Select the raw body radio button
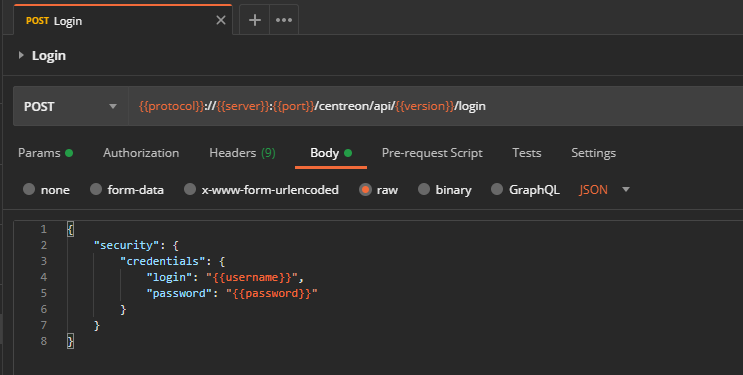This screenshot has height=375, width=743. pos(379,190)
